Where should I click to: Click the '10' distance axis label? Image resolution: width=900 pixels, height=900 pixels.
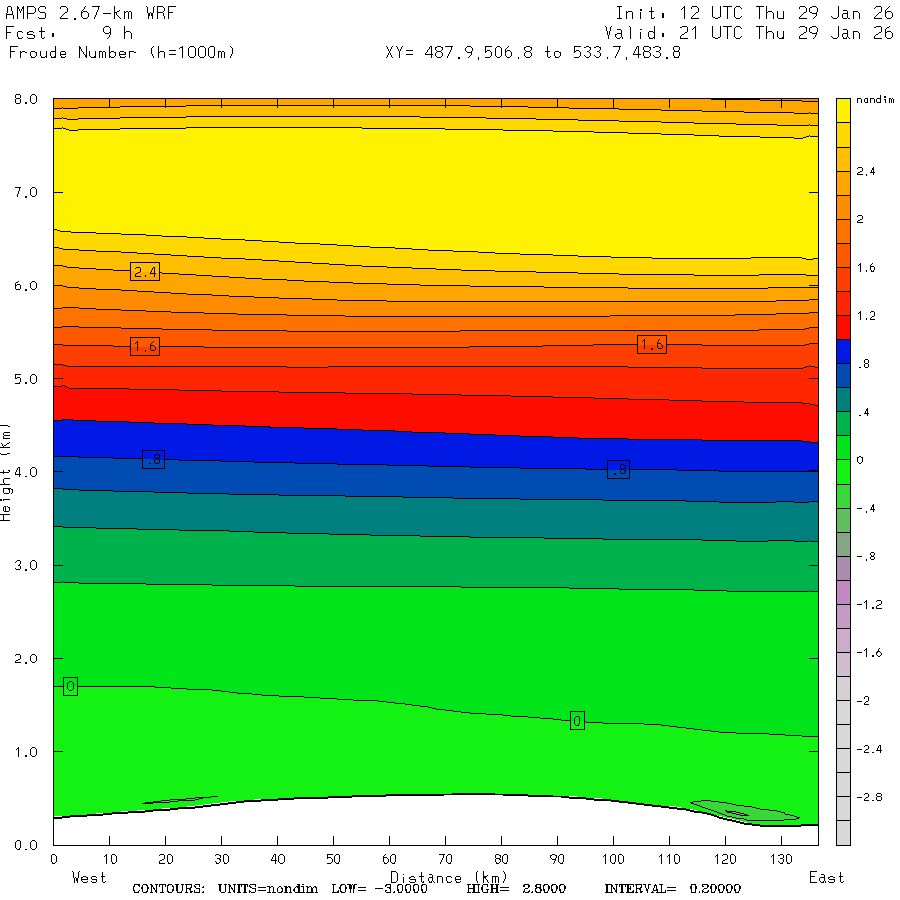110,859
